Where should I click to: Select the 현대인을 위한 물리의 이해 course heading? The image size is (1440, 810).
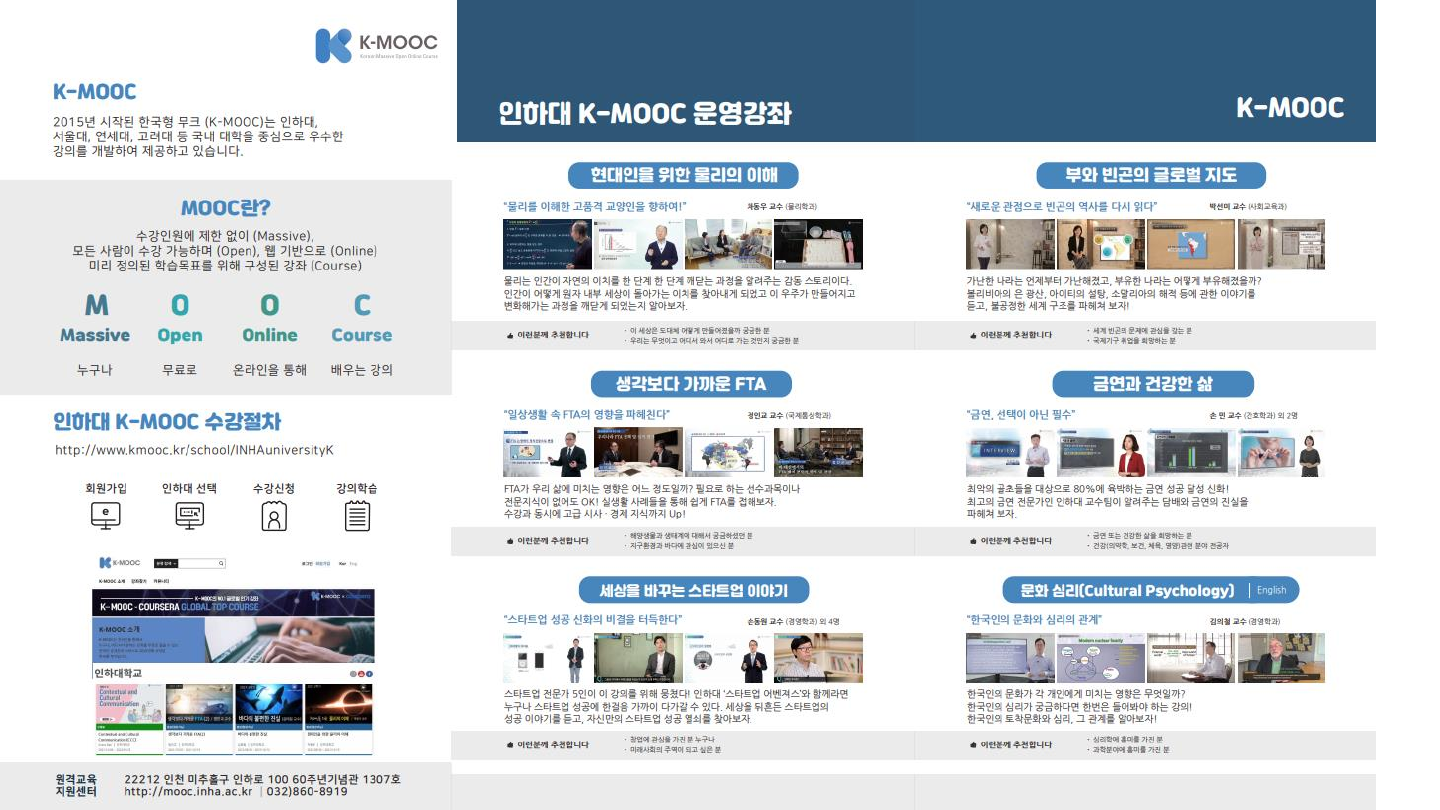(681, 175)
